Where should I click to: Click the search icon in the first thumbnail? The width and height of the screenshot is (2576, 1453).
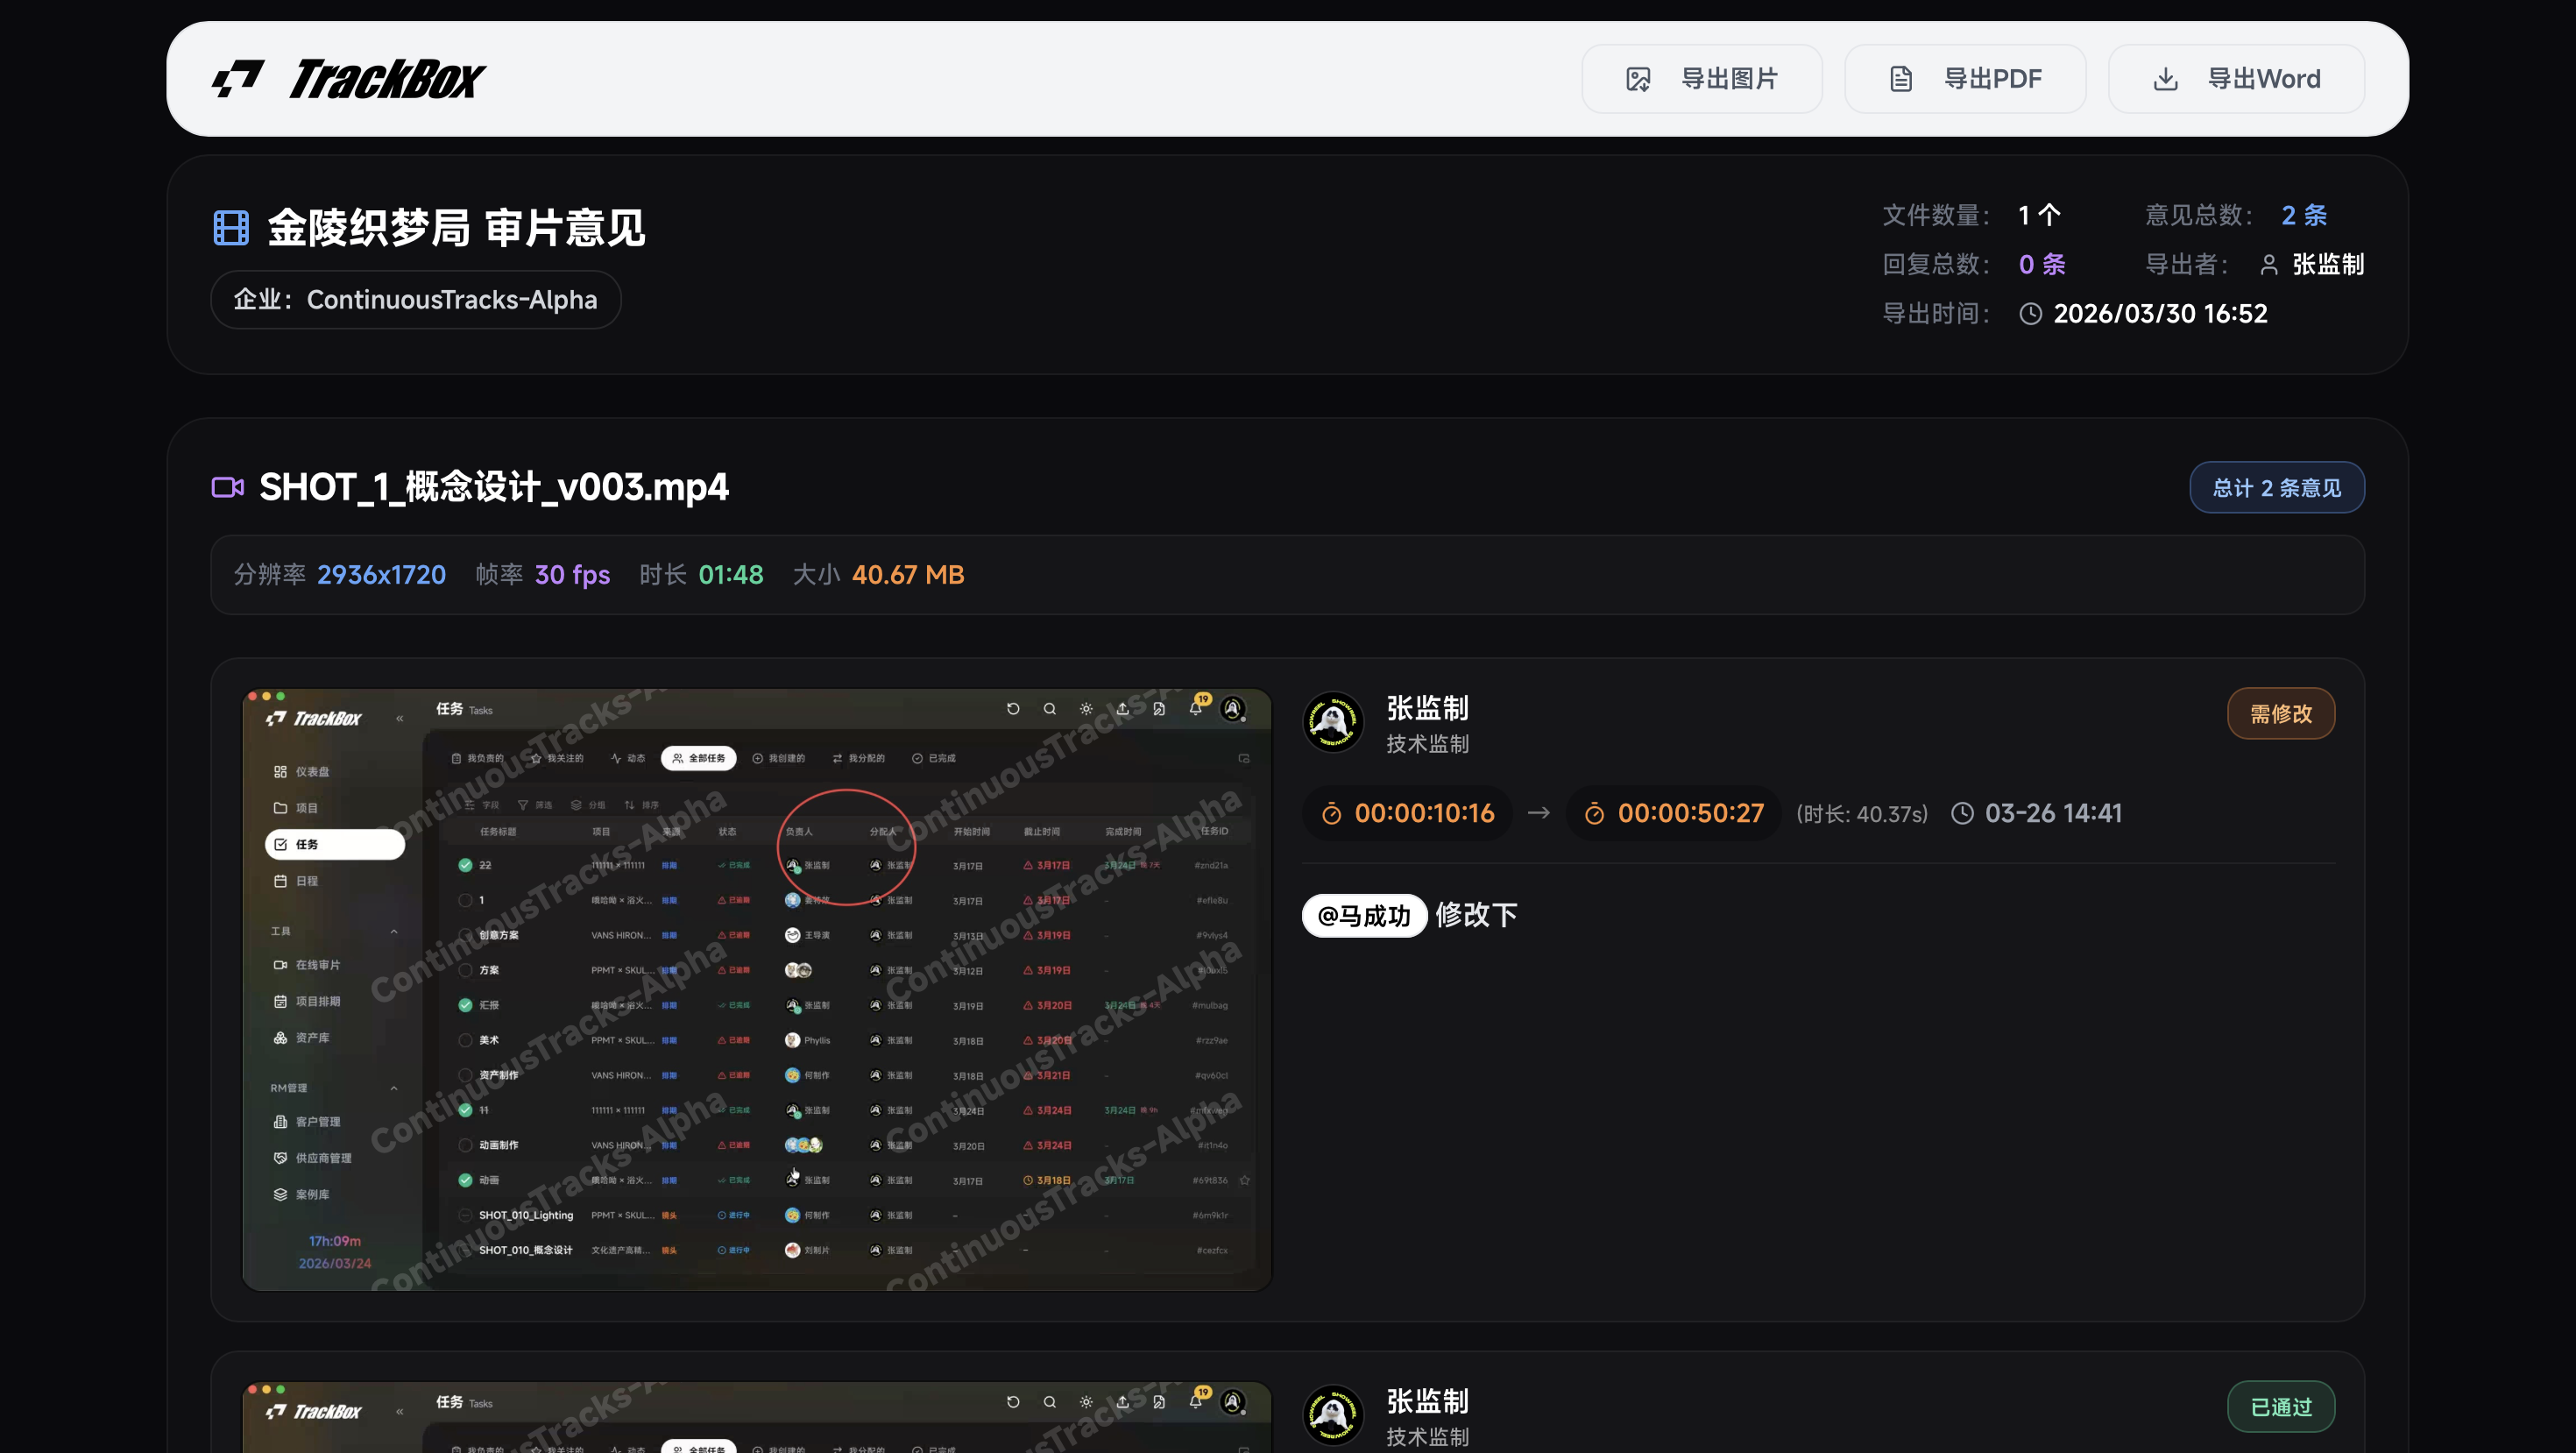click(1050, 709)
